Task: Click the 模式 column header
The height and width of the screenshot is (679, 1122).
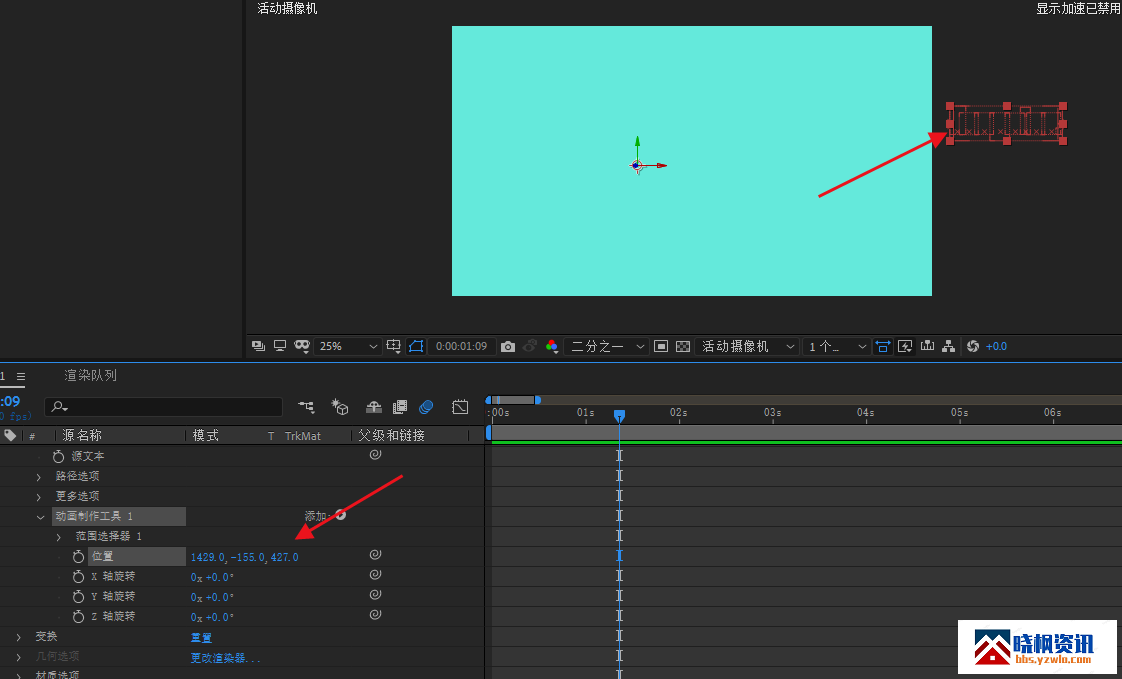Action: pos(206,435)
